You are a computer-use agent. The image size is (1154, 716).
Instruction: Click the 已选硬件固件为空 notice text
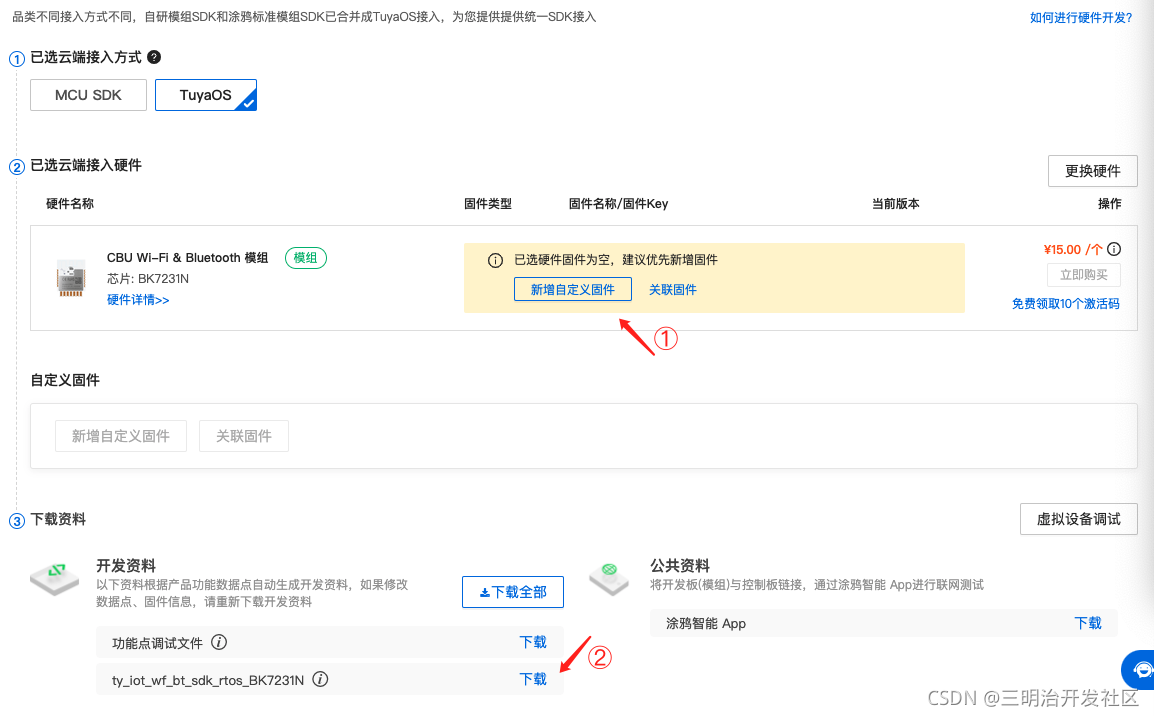point(615,260)
